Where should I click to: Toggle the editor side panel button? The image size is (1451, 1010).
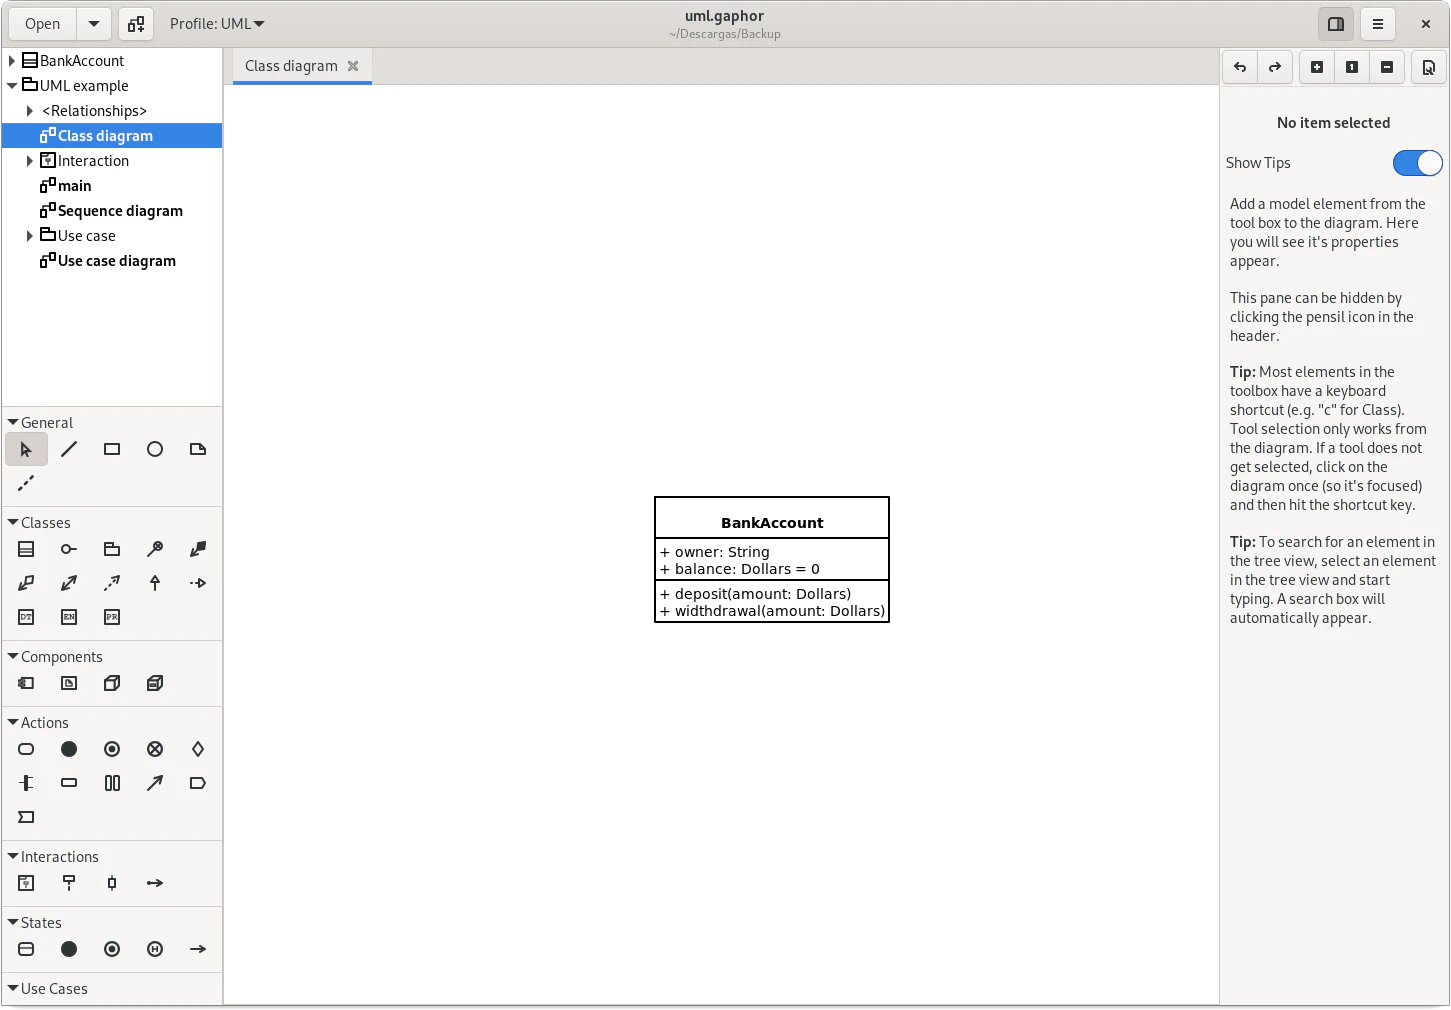(1335, 24)
